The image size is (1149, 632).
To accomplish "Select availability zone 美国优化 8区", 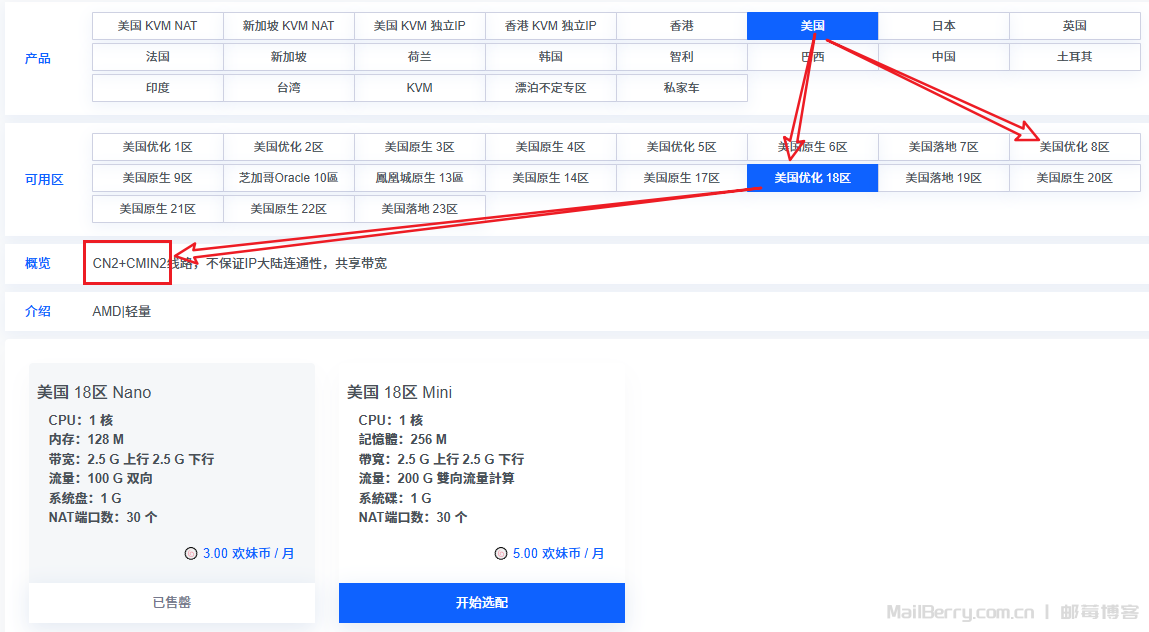I will (x=1074, y=147).
